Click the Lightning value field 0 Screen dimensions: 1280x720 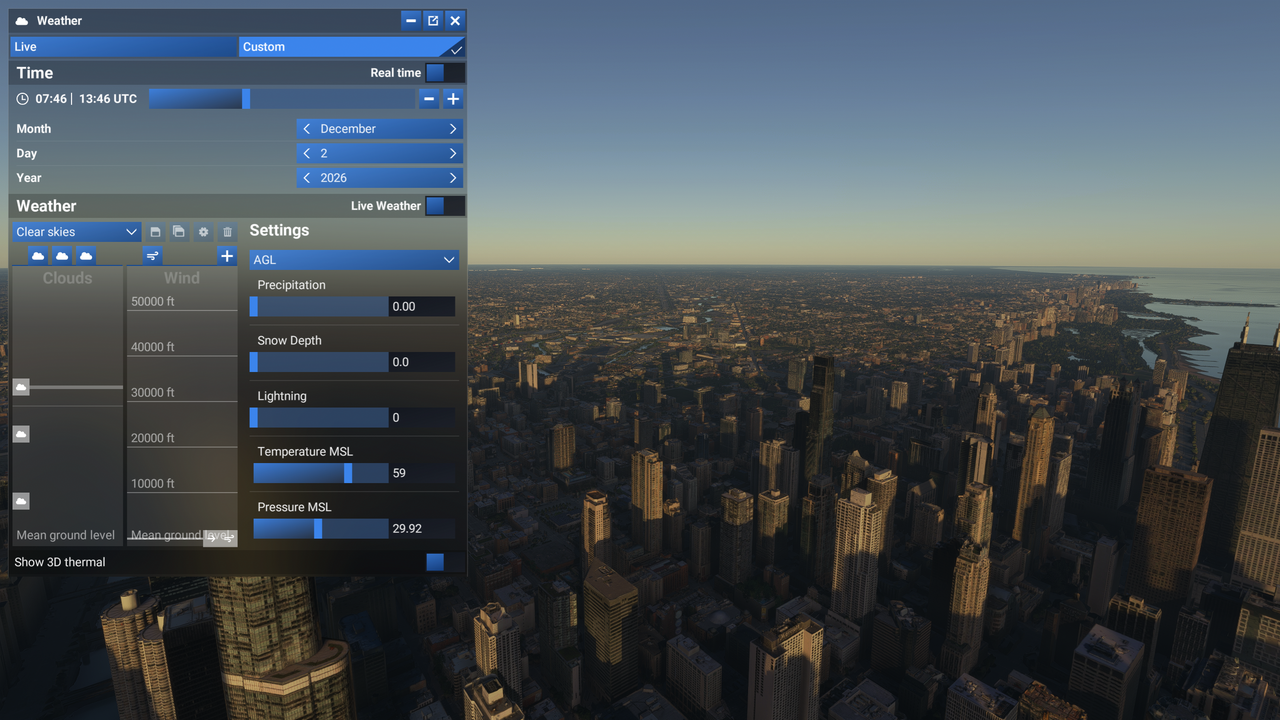coord(422,418)
